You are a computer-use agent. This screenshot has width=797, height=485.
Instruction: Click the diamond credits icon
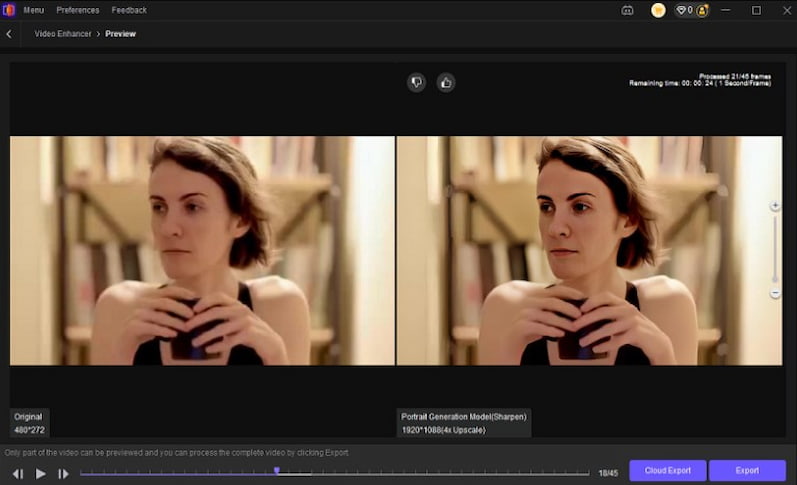pyautogui.click(x=681, y=10)
